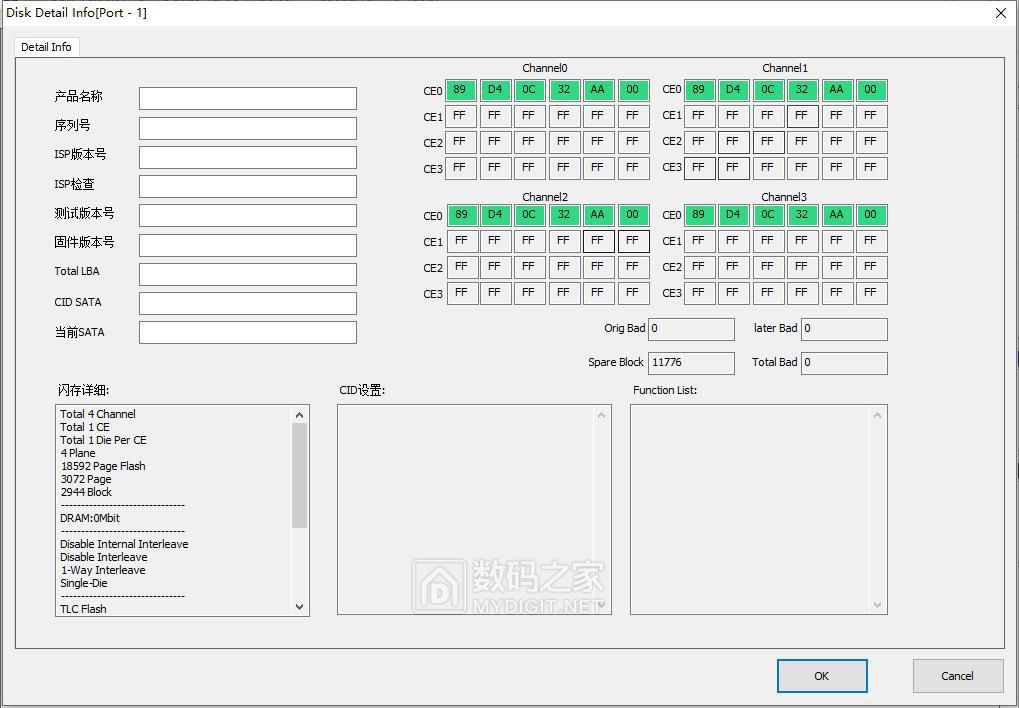Select the Total Bad value field
The height and width of the screenshot is (708, 1019).
(844, 363)
